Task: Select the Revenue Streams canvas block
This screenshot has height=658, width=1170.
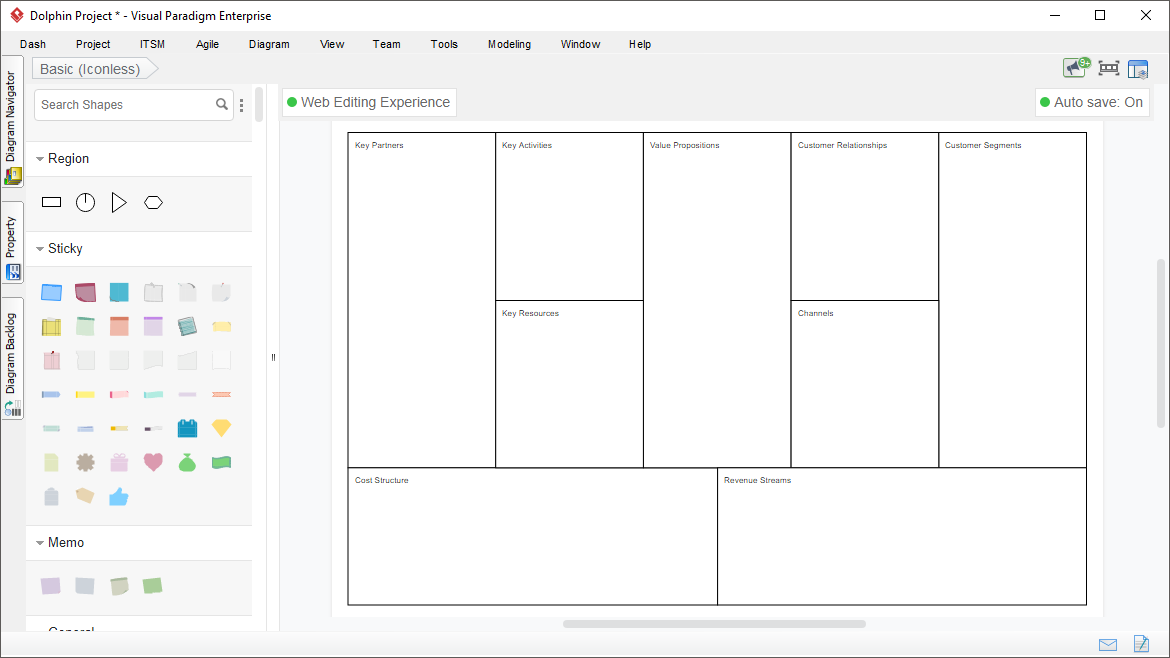Action: pos(902,536)
